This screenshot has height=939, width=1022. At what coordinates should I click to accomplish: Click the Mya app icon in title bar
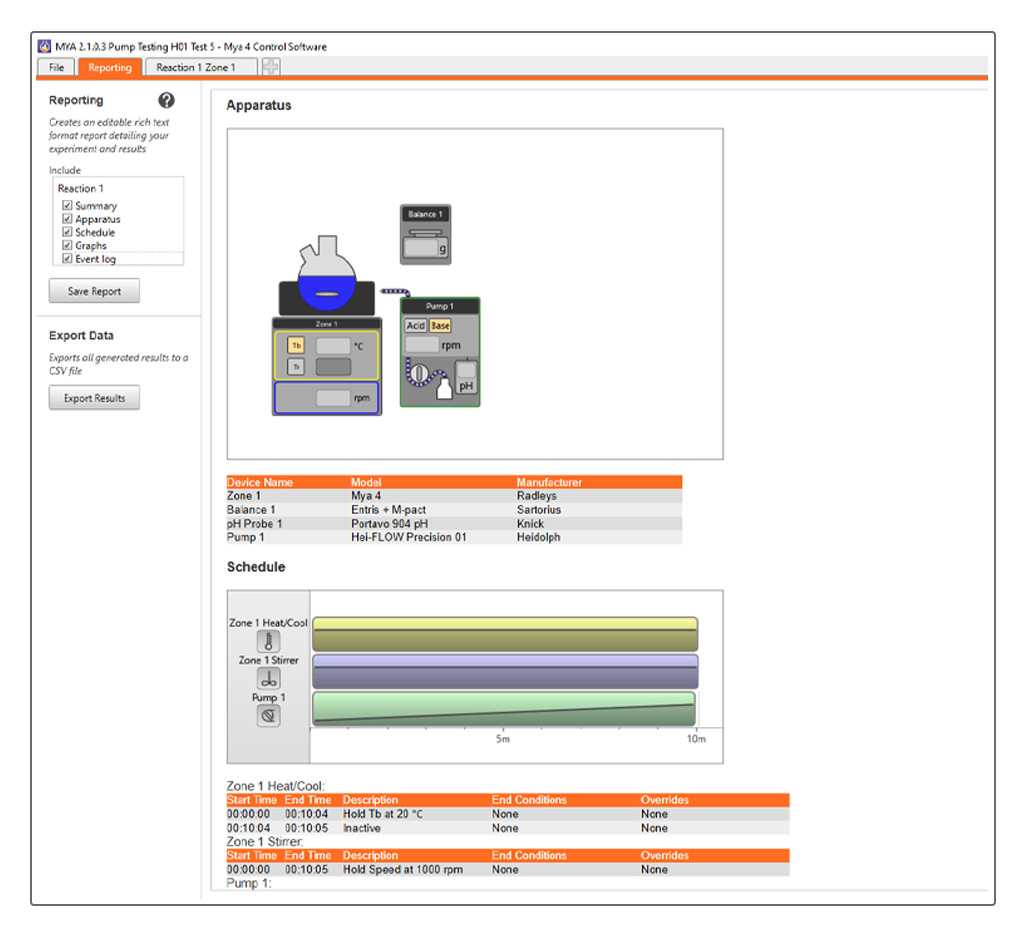(44, 46)
